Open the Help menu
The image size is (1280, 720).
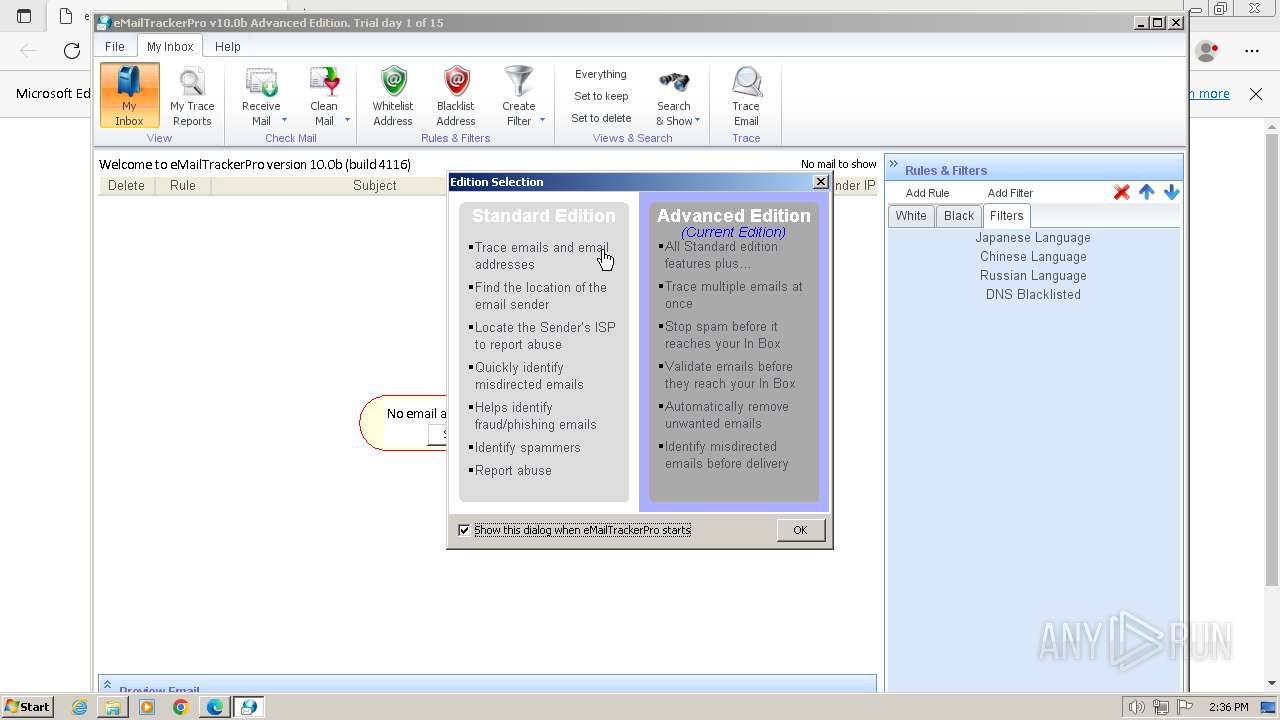pos(228,46)
